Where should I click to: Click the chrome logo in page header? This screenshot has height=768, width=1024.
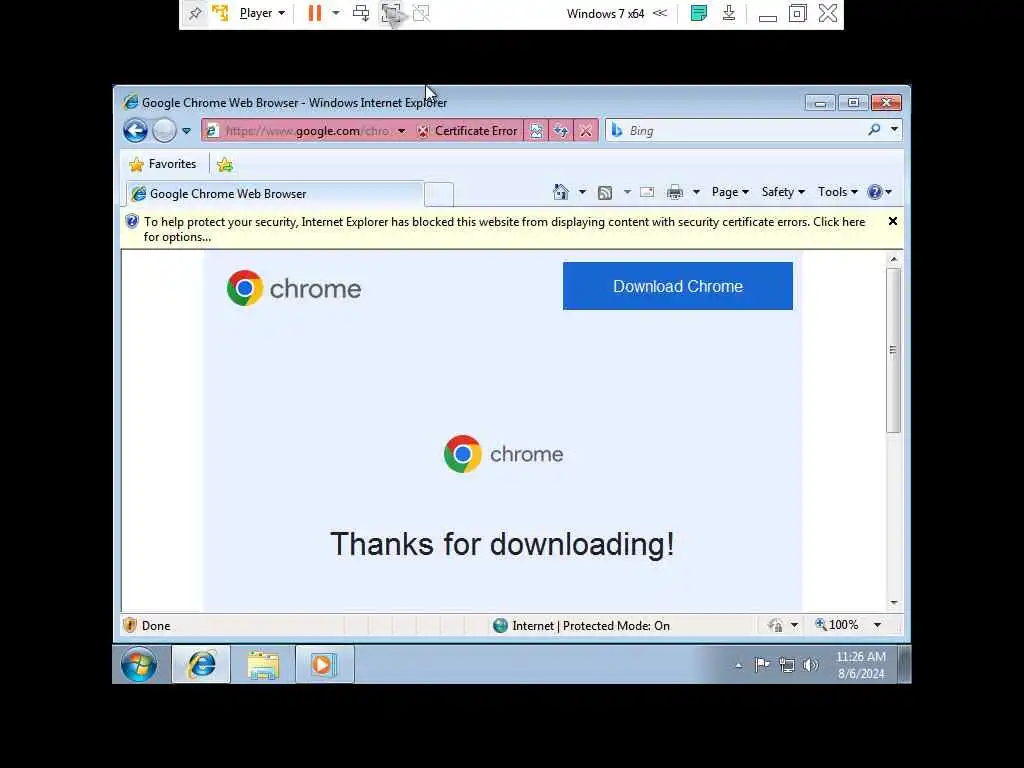tap(294, 288)
